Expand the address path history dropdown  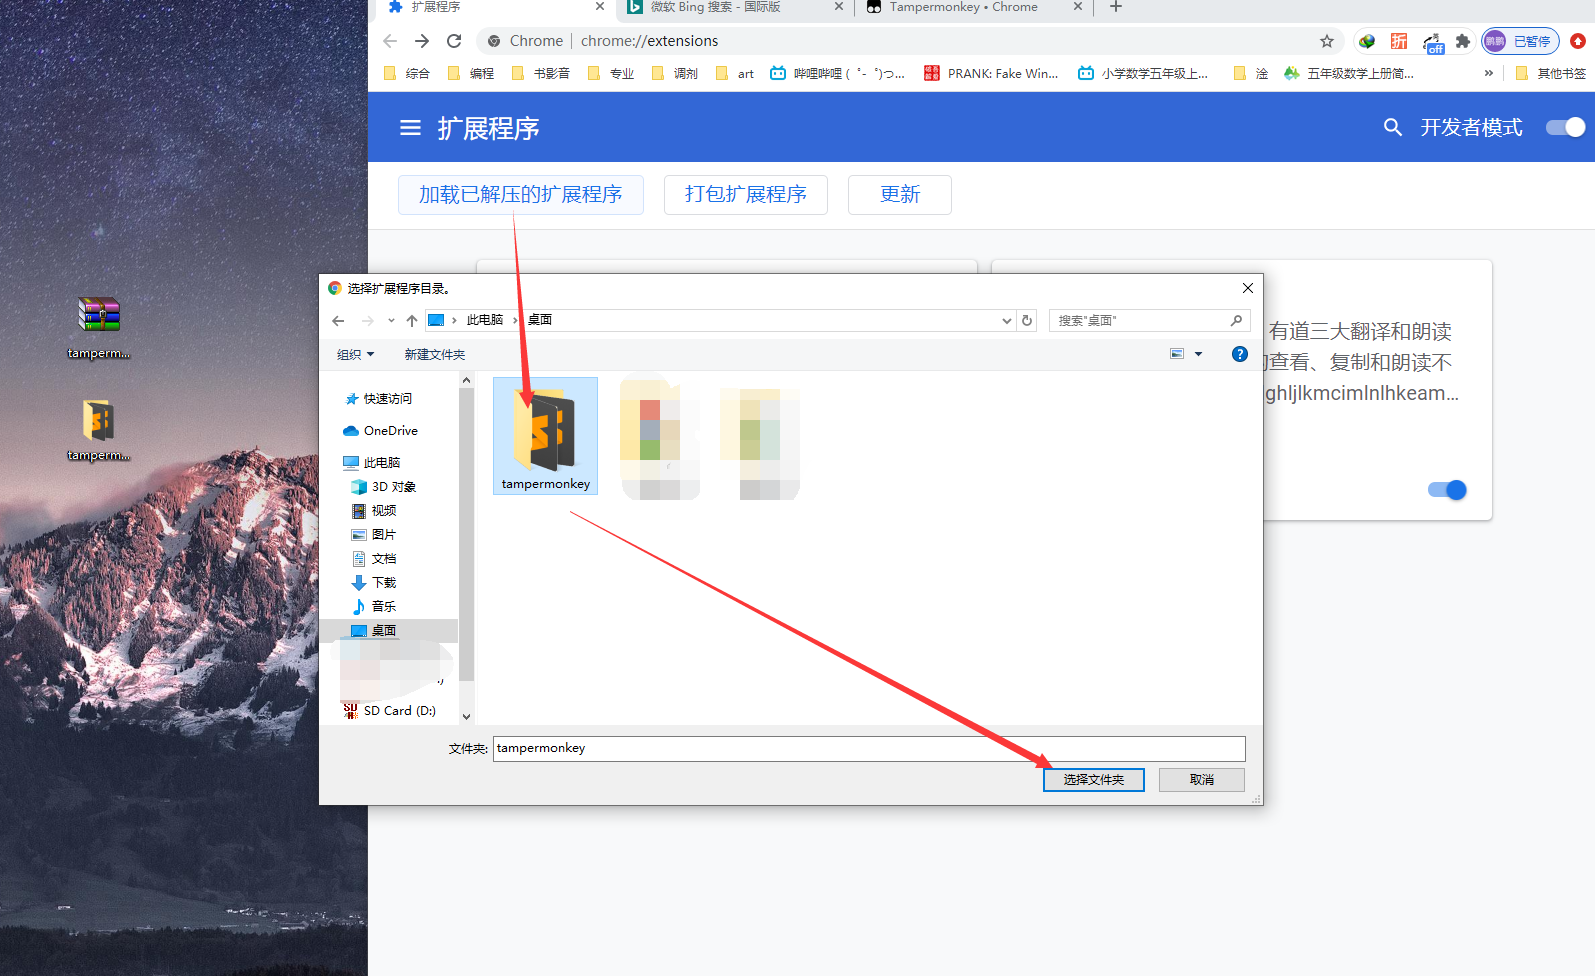(1006, 320)
